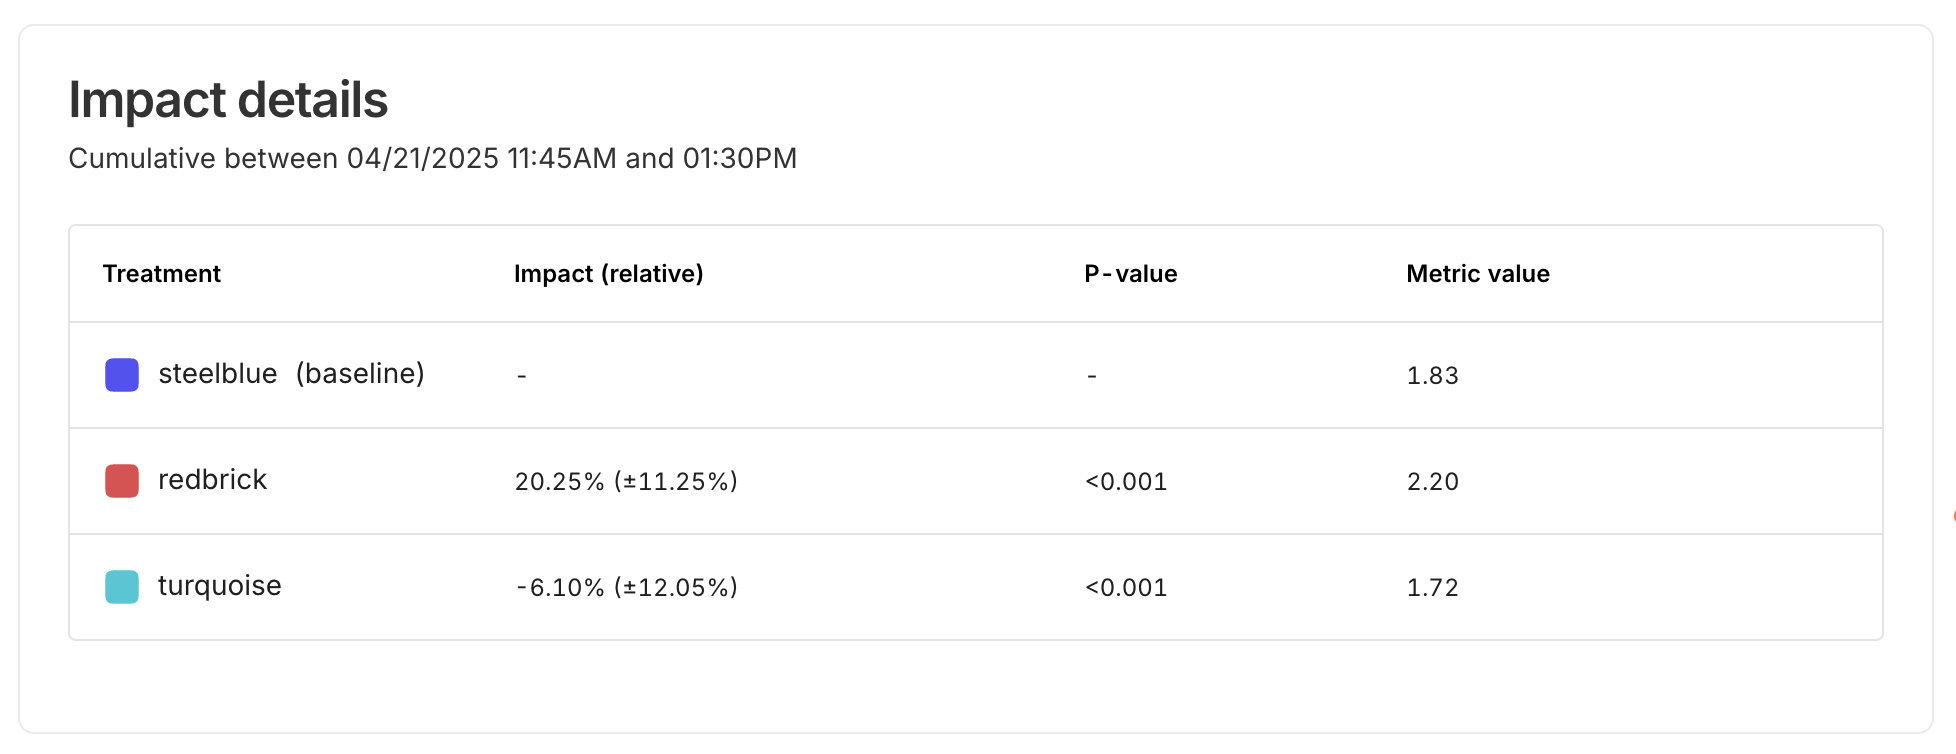The width and height of the screenshot is (1956, 754).
Task: Click redbrick metric value 2.20
Action: [x=1432, y=482]
